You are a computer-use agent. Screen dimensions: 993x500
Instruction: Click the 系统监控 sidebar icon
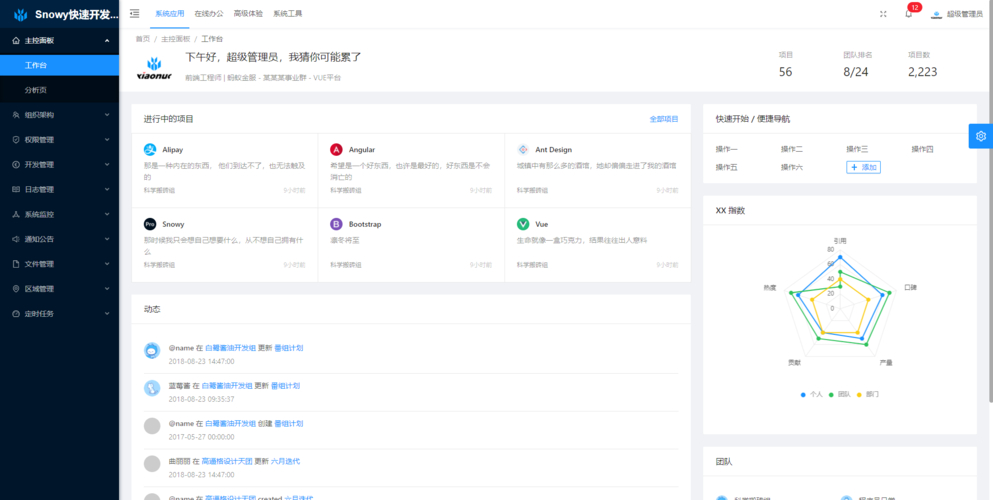pyautogui.click(x=16, y=215)
